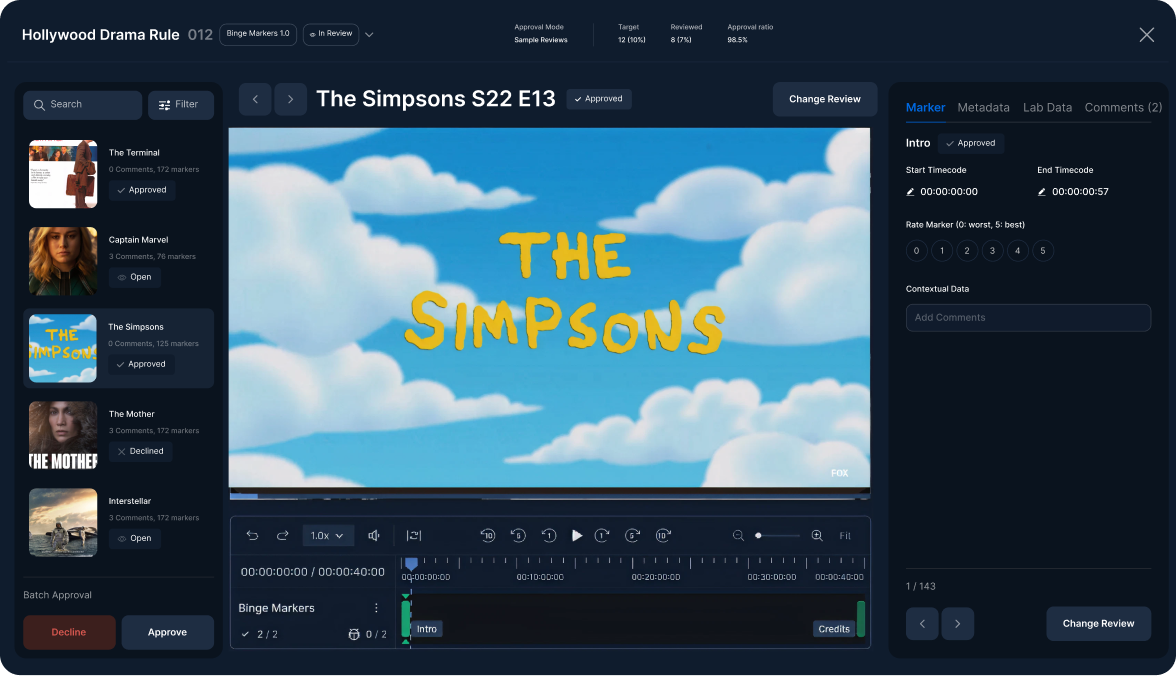Rewind 5 frames in player
This screenshot has width=1176, height=676.
tap(518, 536)
